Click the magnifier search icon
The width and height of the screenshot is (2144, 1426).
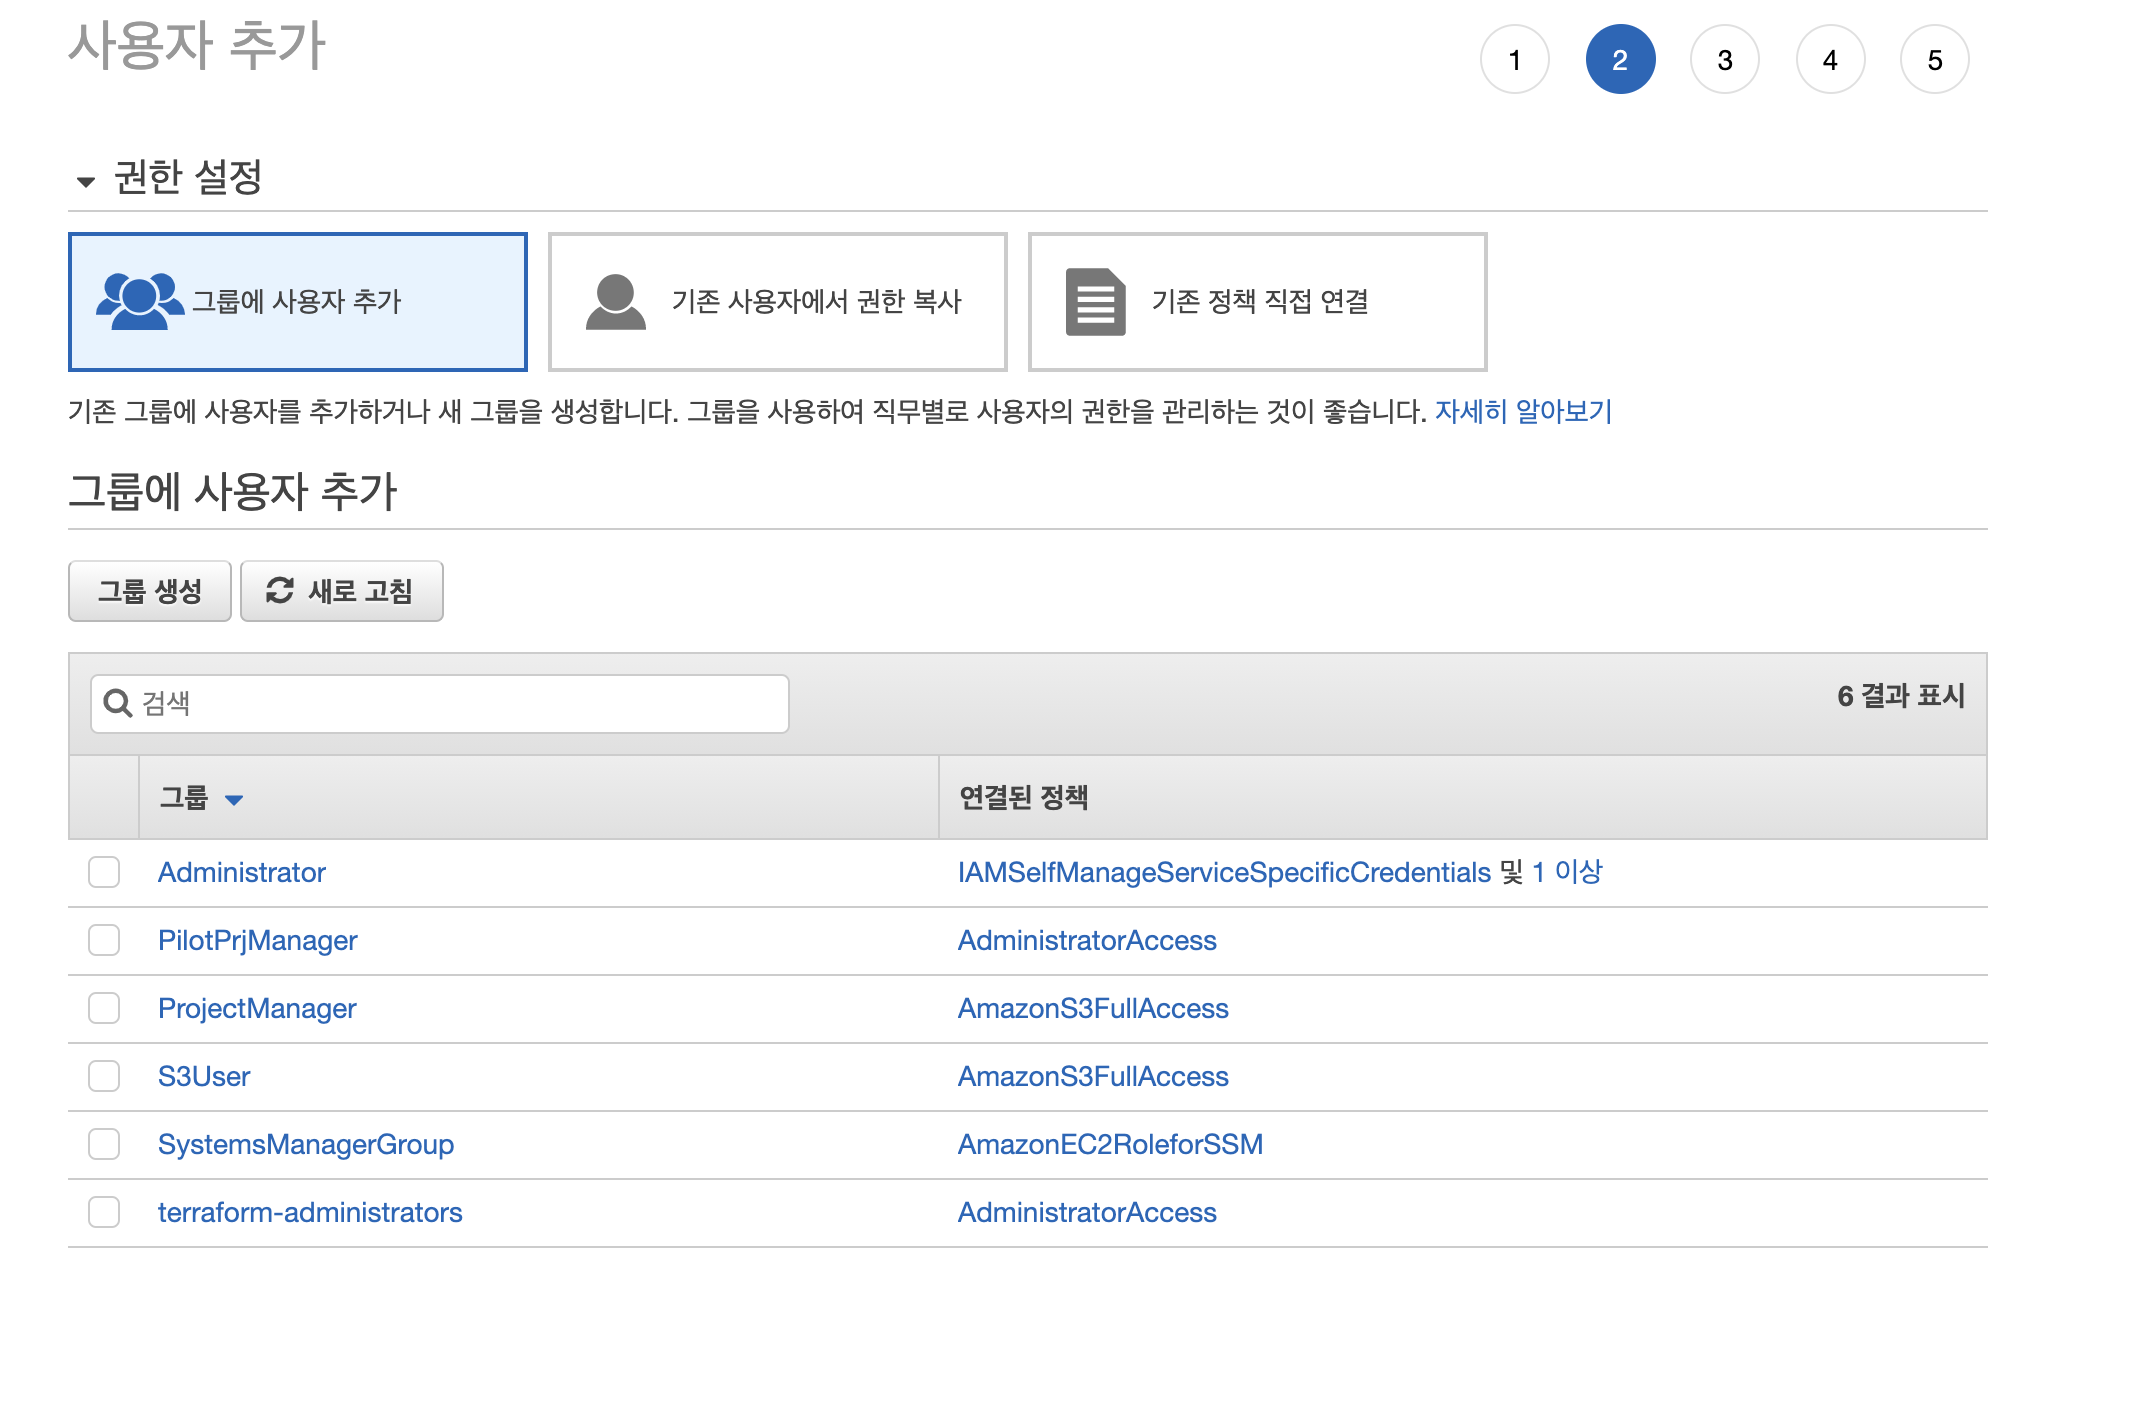click(x=118, y=703)
